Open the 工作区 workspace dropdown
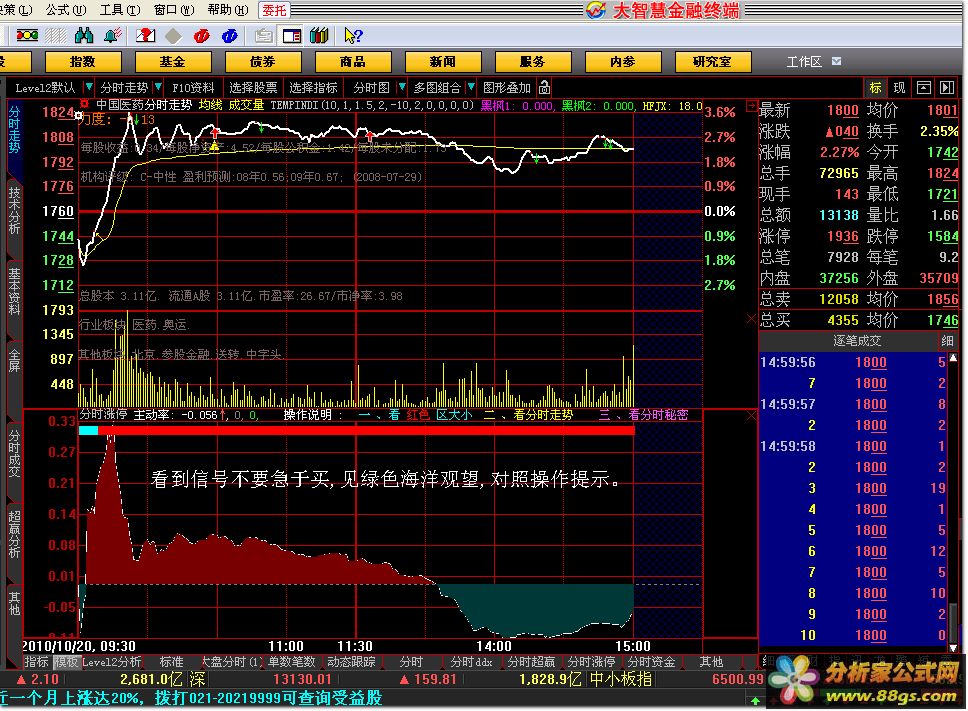Viewport: 968px width, 711px height. pos(837,61)
